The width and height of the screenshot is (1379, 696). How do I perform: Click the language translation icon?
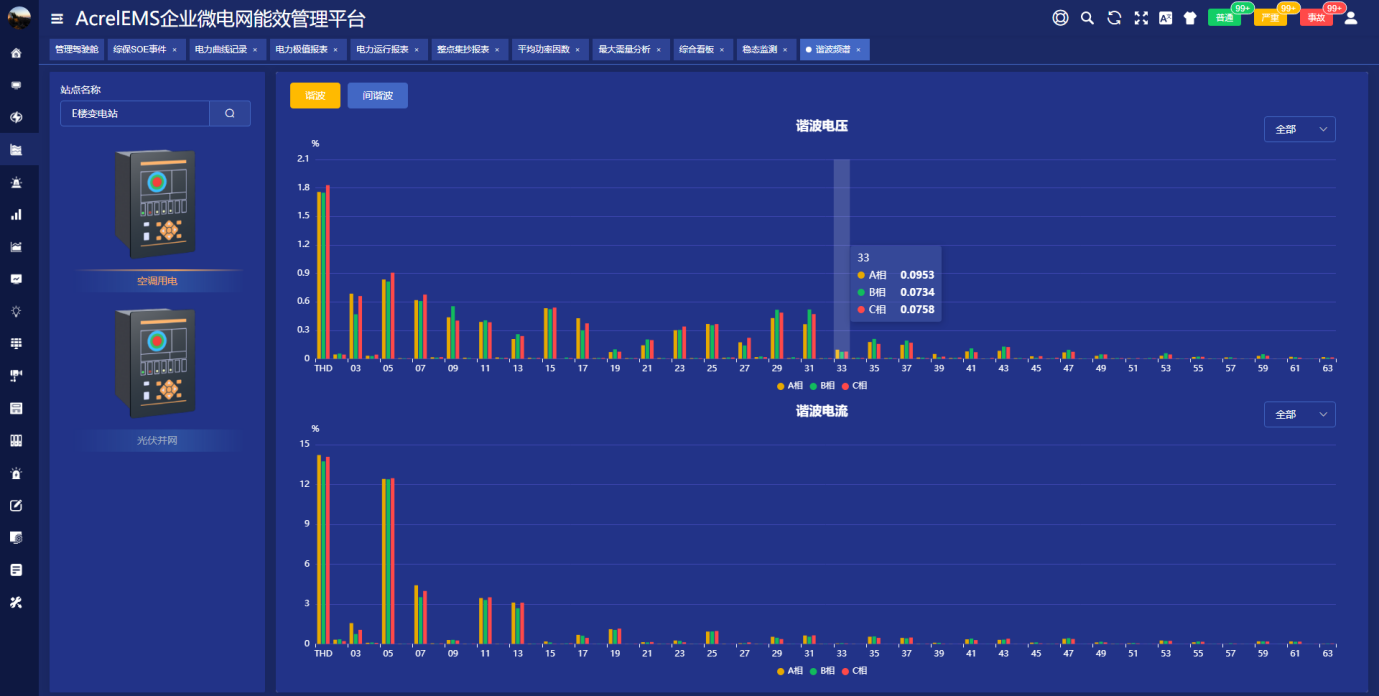[x=1165, y=18]
